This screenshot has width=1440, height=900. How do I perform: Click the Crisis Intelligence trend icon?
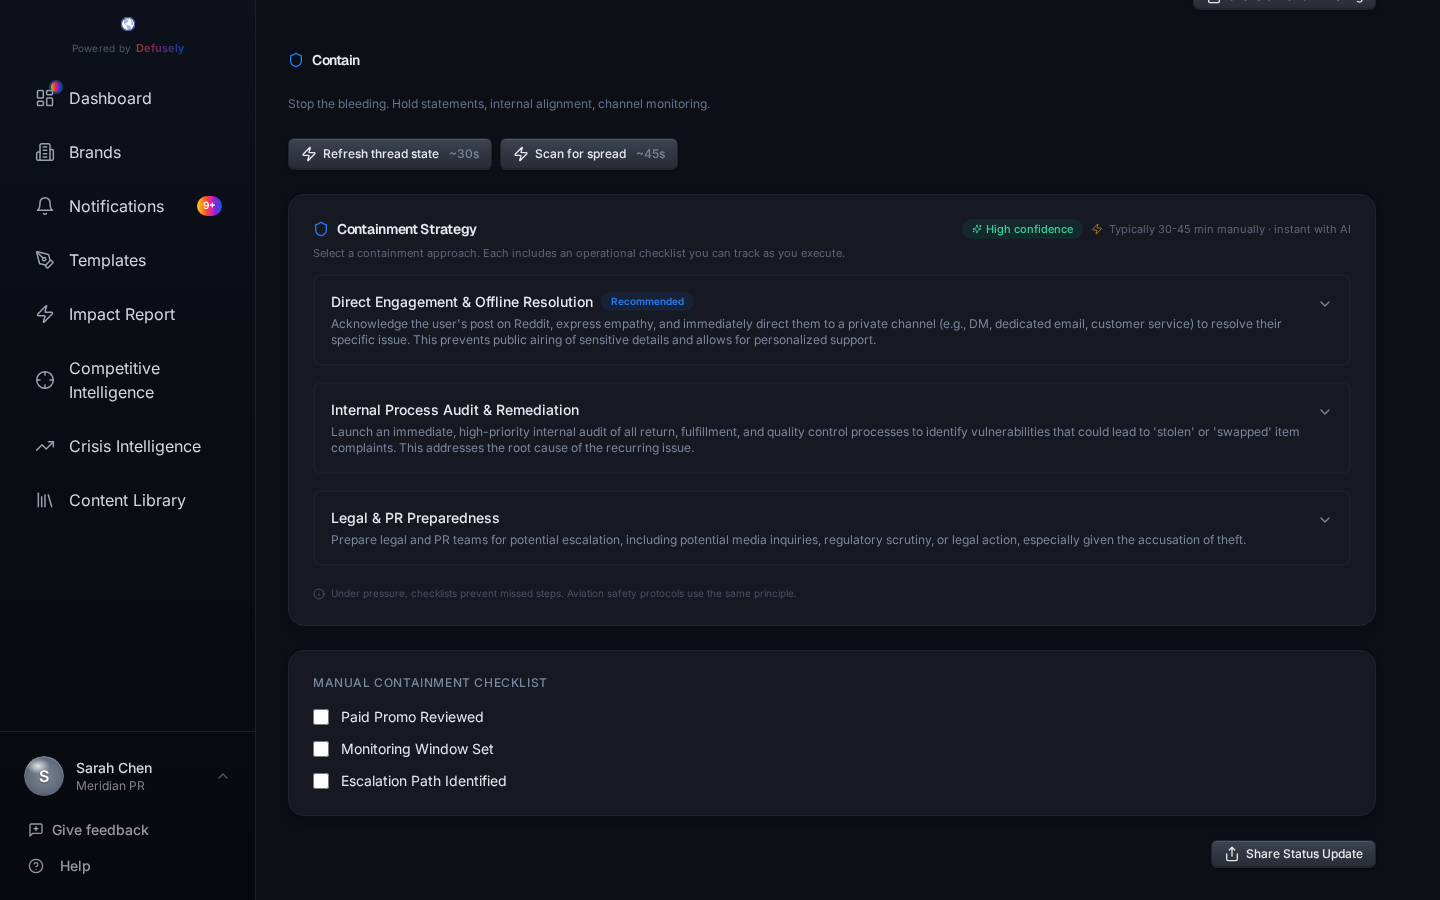(x=45, y=446)
